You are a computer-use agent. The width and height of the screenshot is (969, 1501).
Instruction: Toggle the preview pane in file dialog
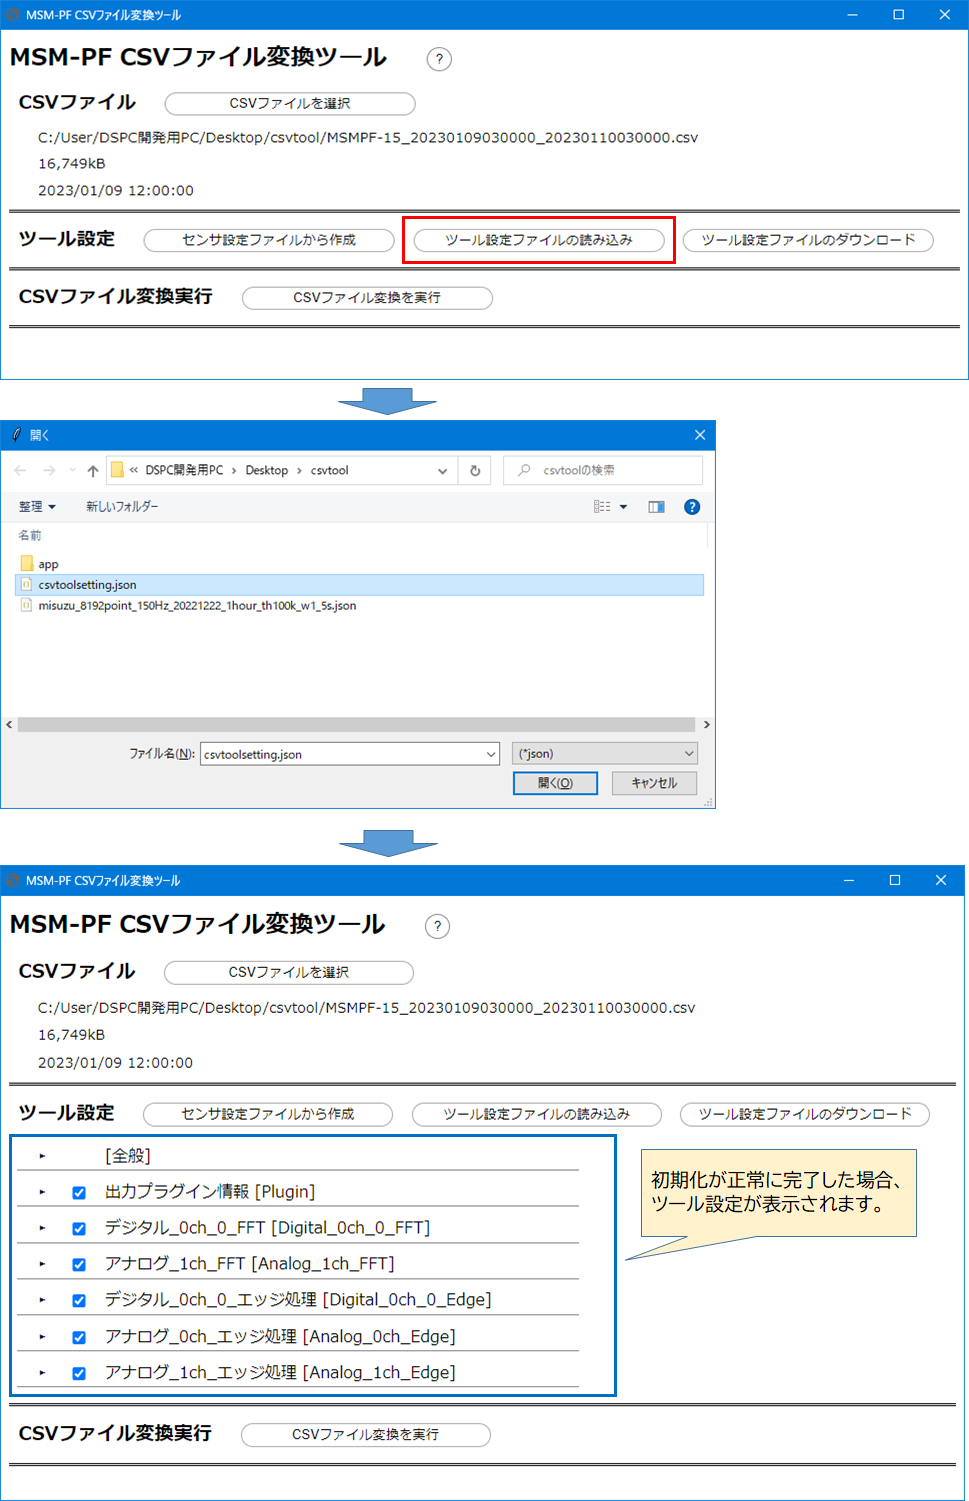tap(656, 507)
